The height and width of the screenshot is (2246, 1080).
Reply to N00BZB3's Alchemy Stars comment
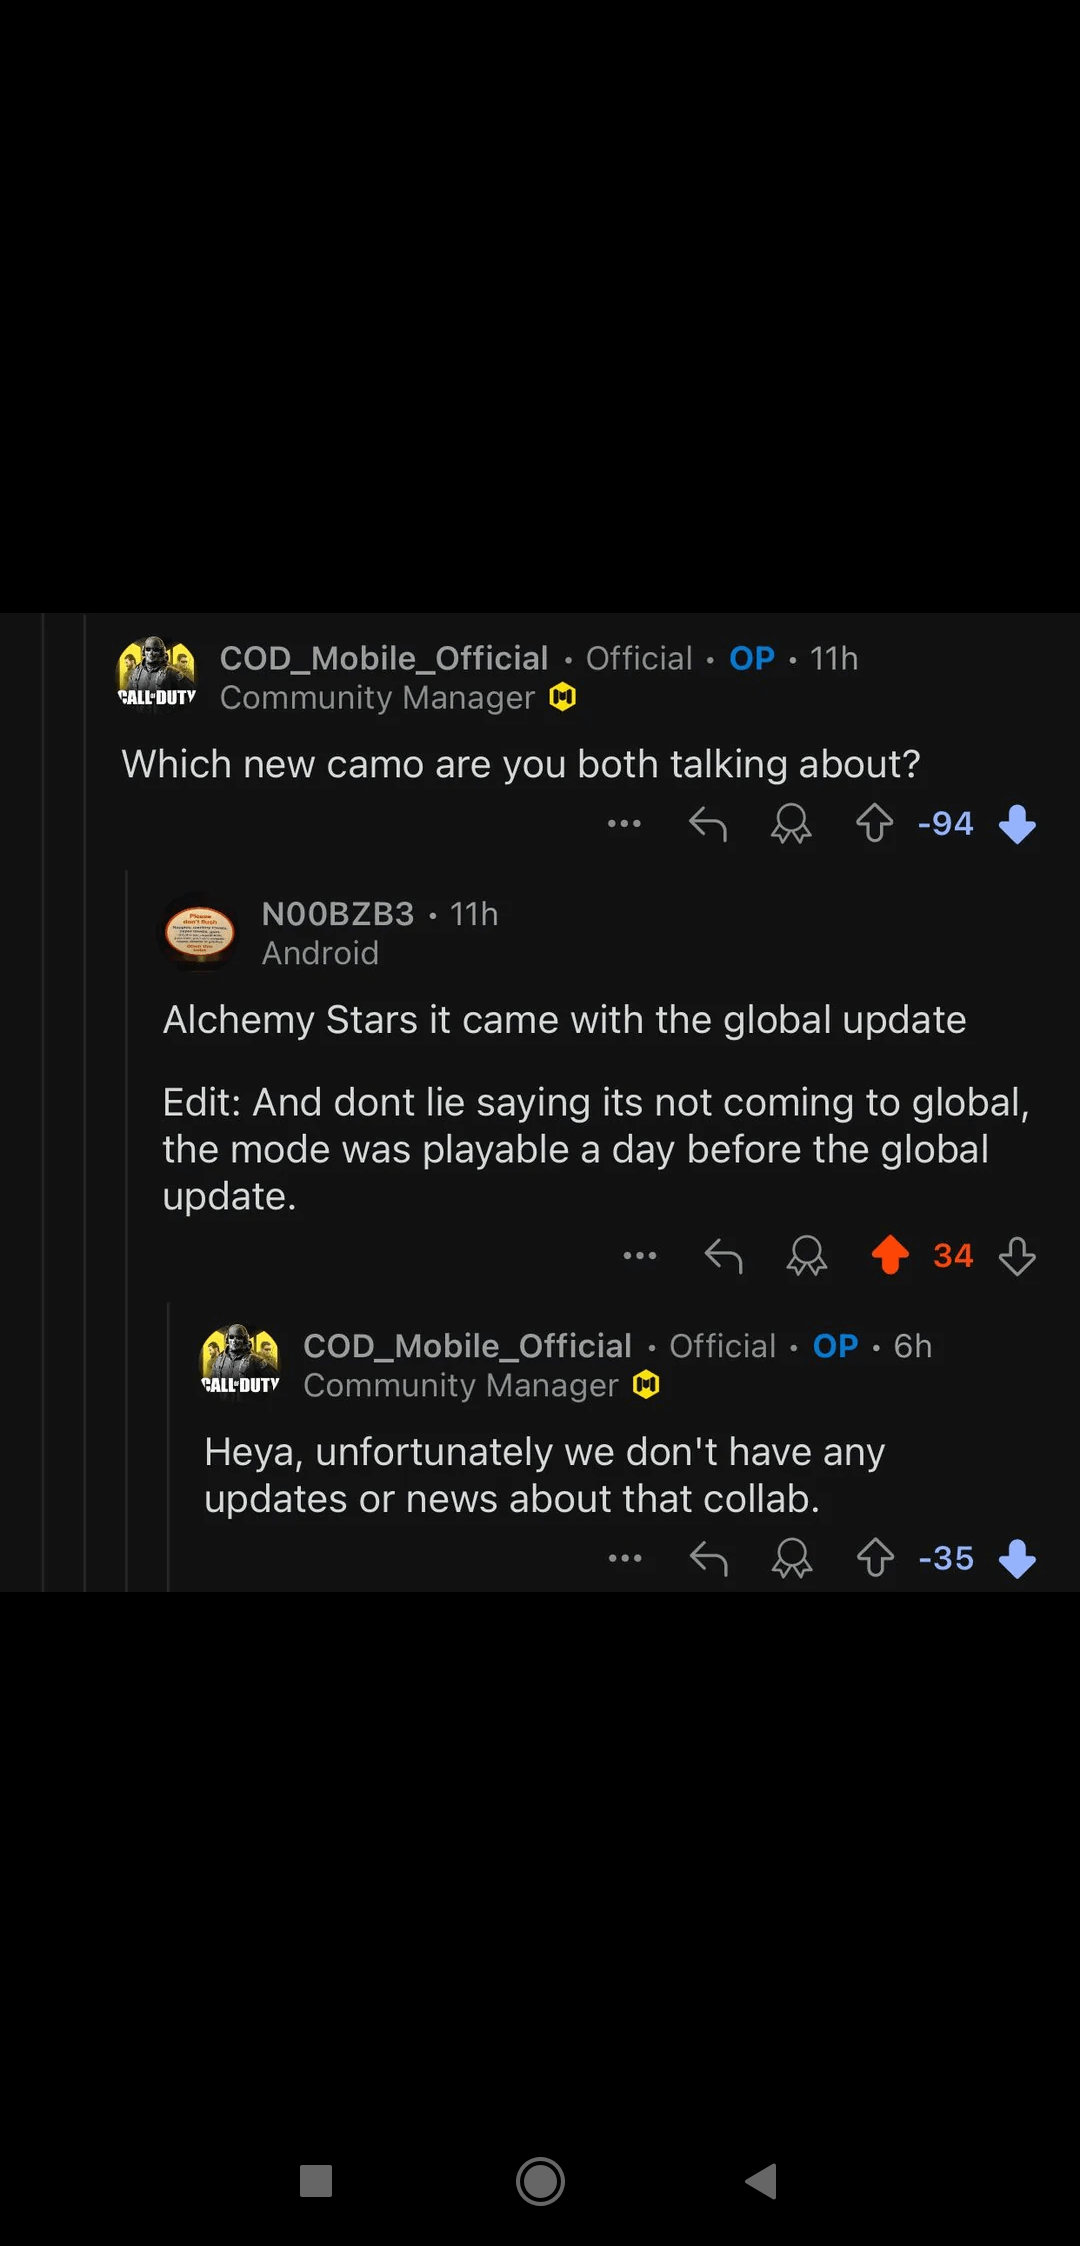coord(724,1256)
